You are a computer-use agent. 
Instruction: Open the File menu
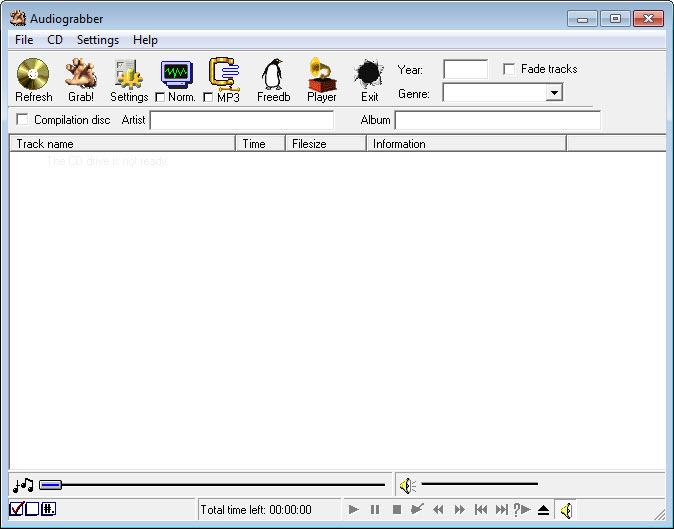click(x=24, y=40)
